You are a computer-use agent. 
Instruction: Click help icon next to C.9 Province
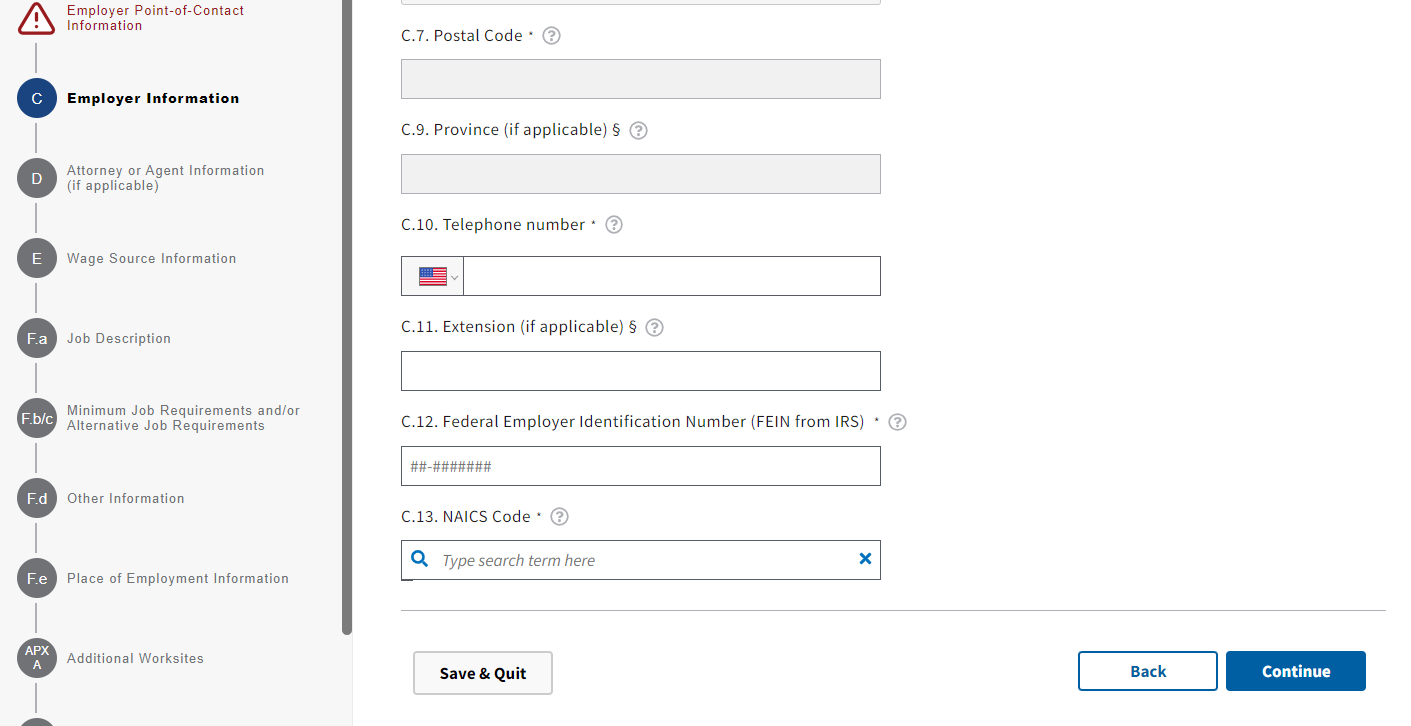click(x=638, y=131)
